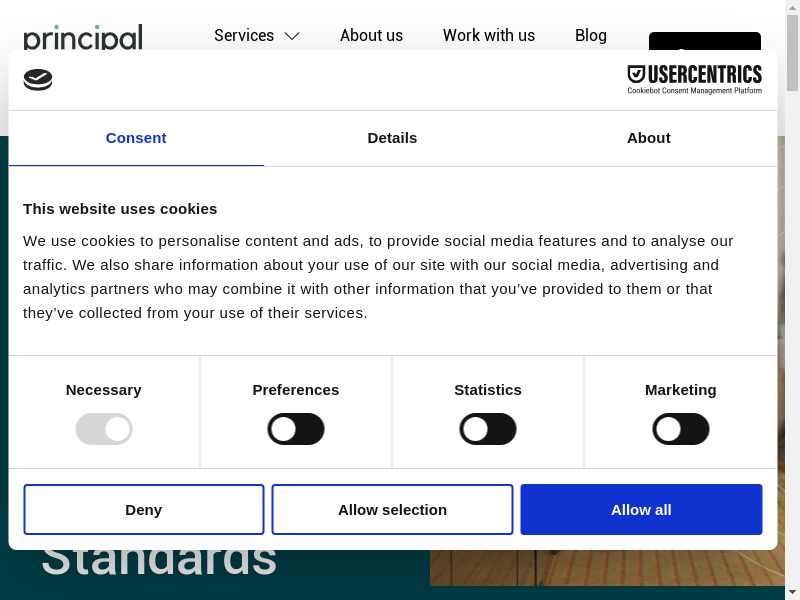
Task: Open the Blog link in navigation
Action: click(590, 35)
